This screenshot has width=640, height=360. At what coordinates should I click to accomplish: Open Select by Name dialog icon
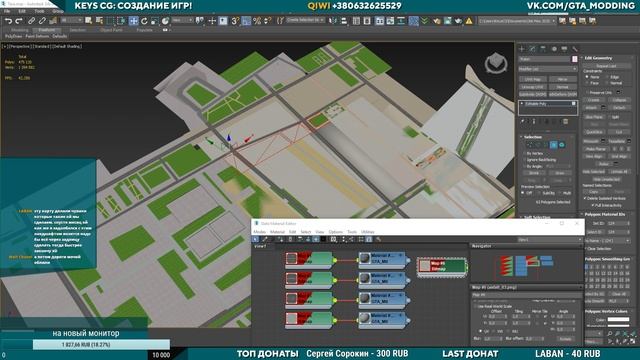point(99,21)
